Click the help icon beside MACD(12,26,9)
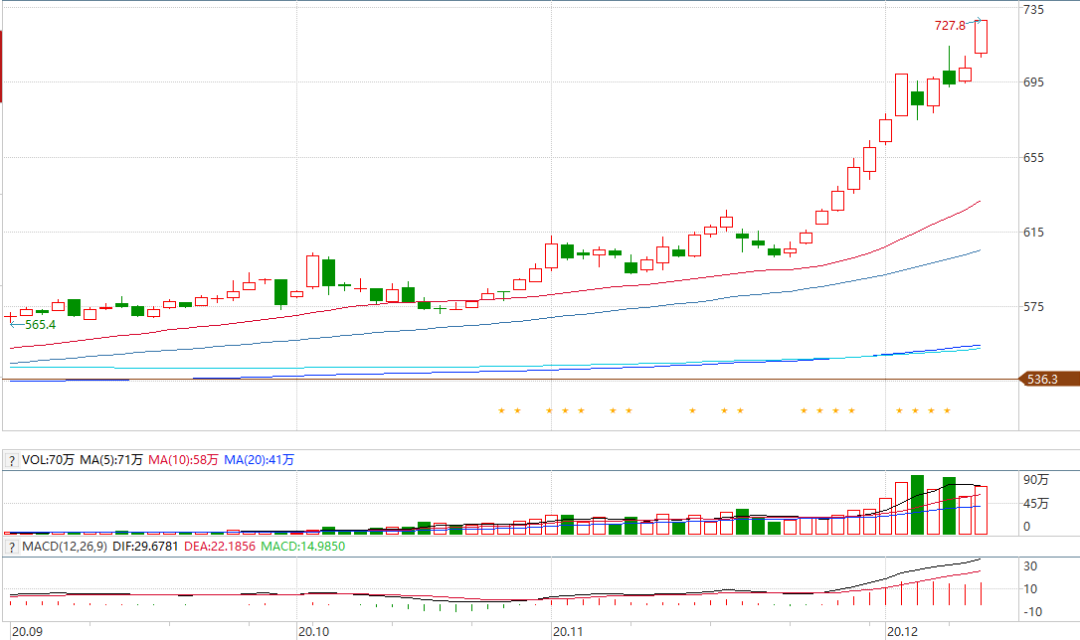 coord(11,547)
